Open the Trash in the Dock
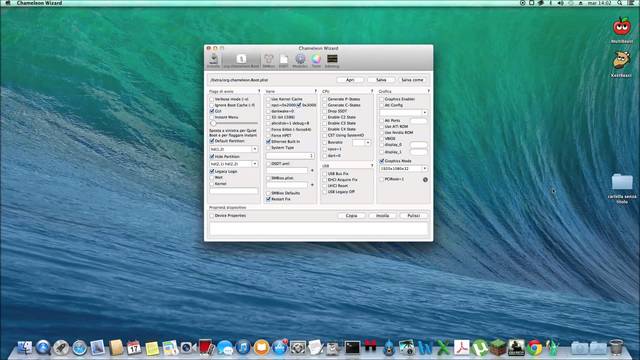This screenshot has height=360, width=640. pyautogui.click(x=616, y=347)
